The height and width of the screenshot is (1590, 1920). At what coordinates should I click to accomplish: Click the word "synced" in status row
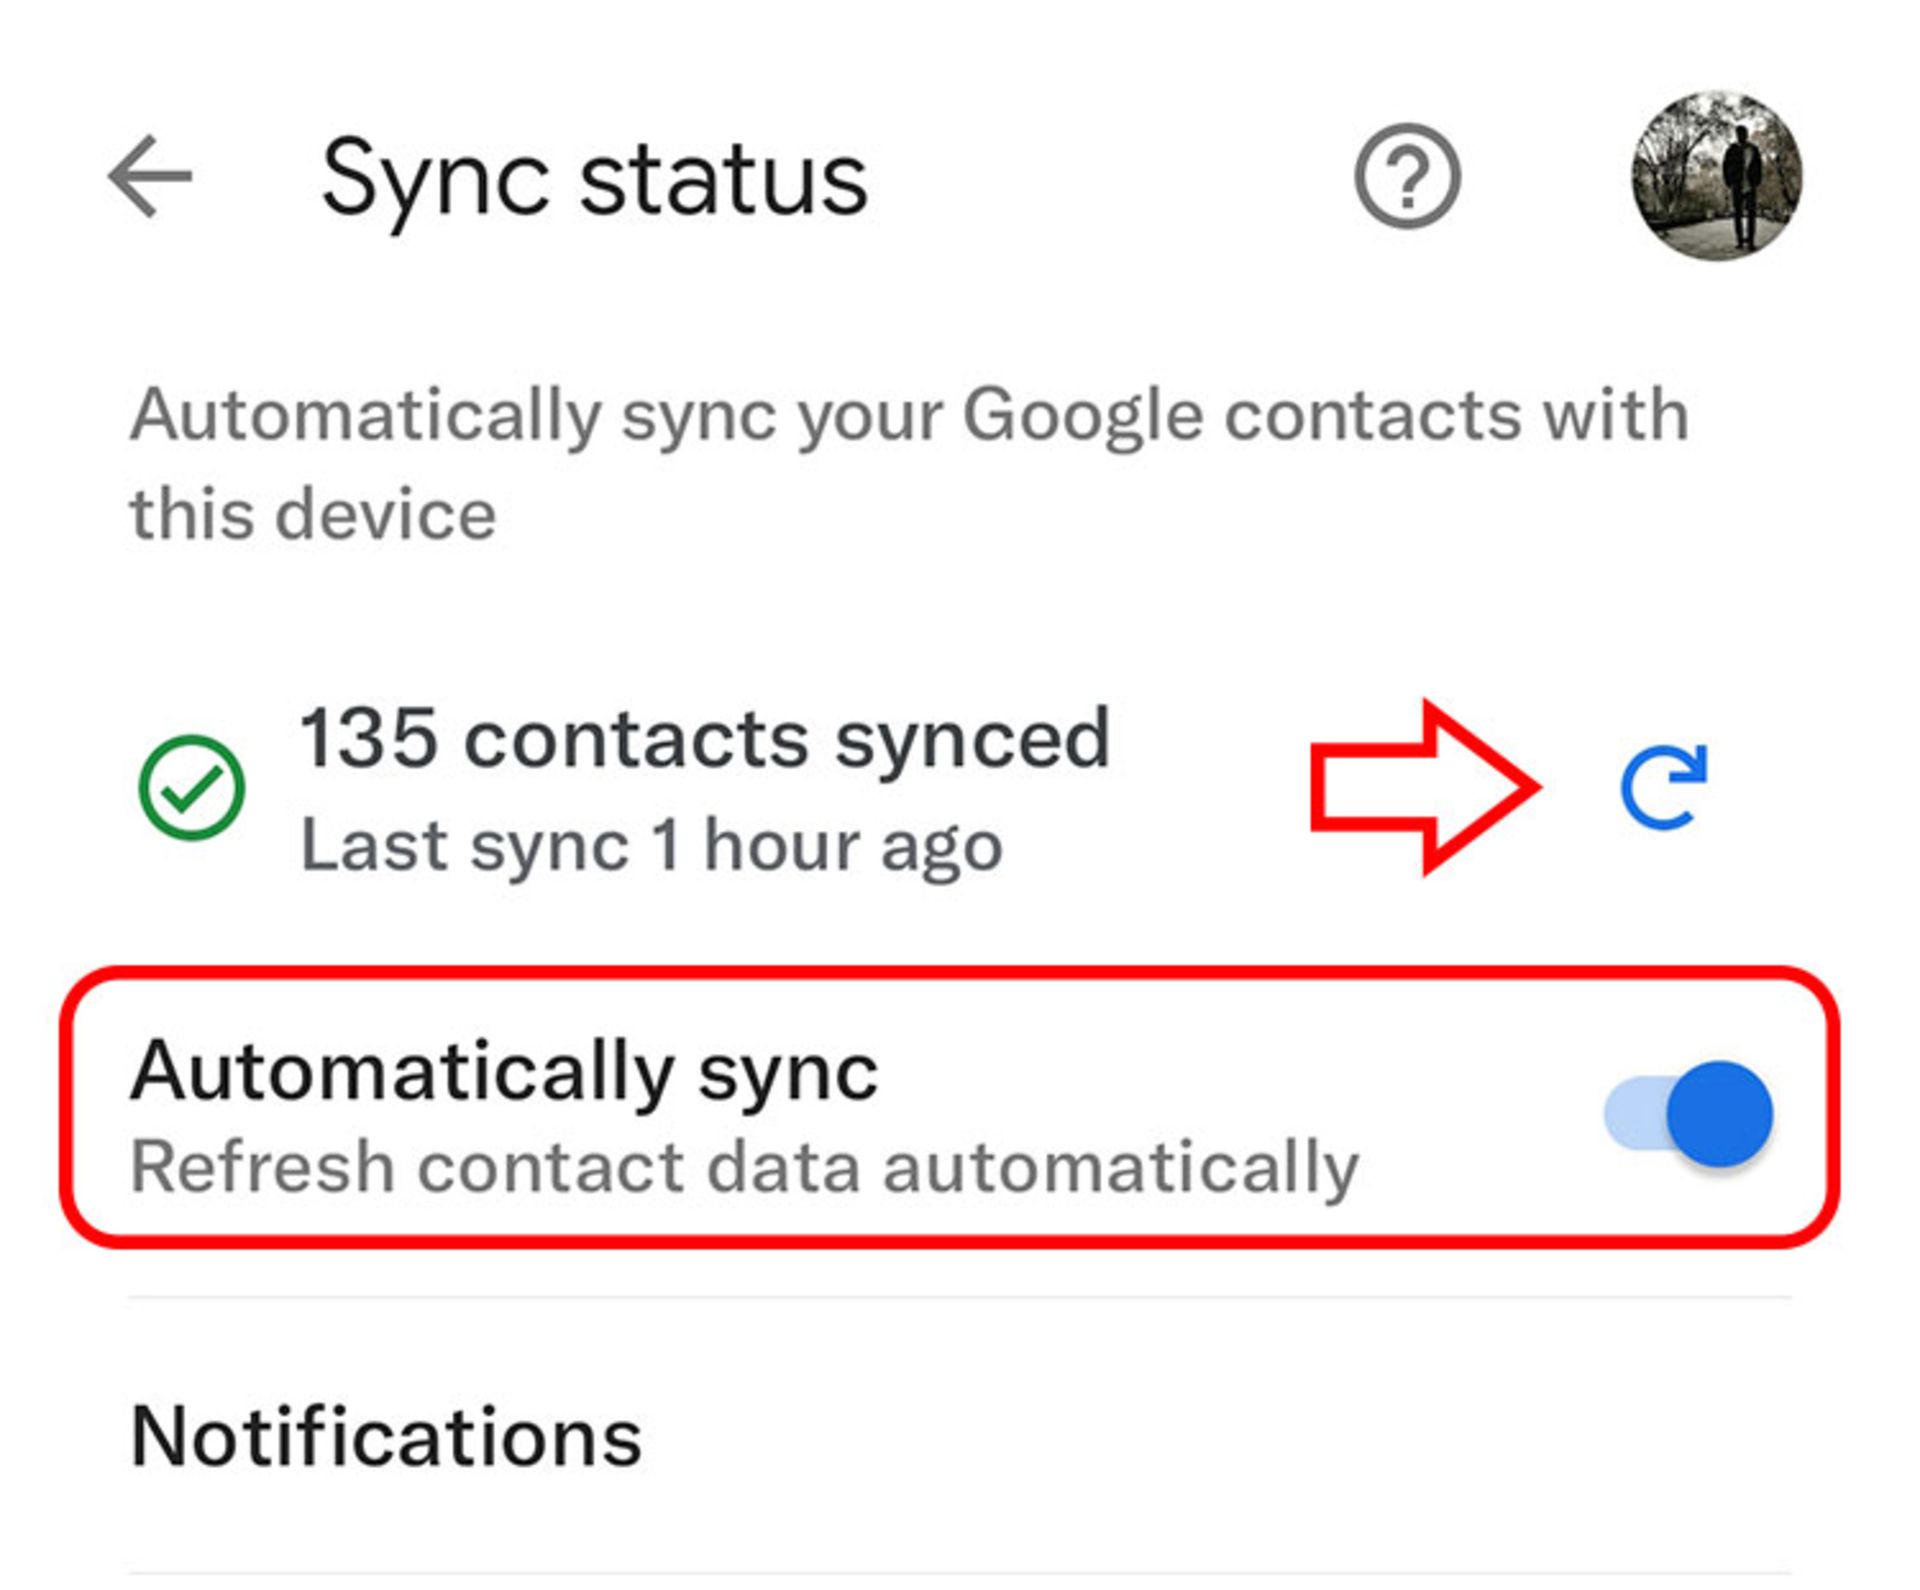pyautogui.click(x=972, y=740)
